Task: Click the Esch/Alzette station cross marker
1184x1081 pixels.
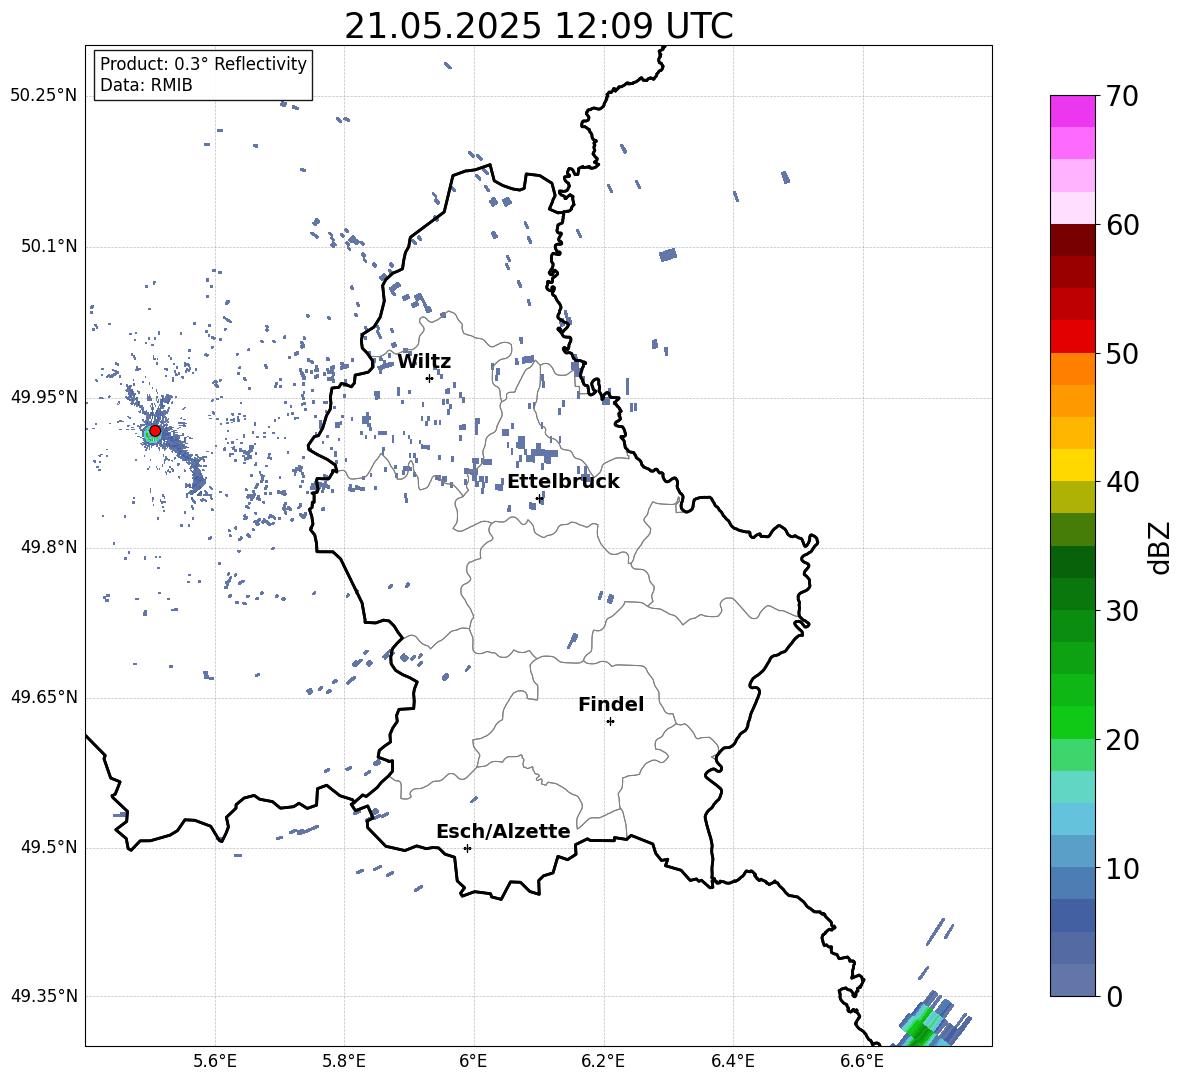Action: coord(467,848)
